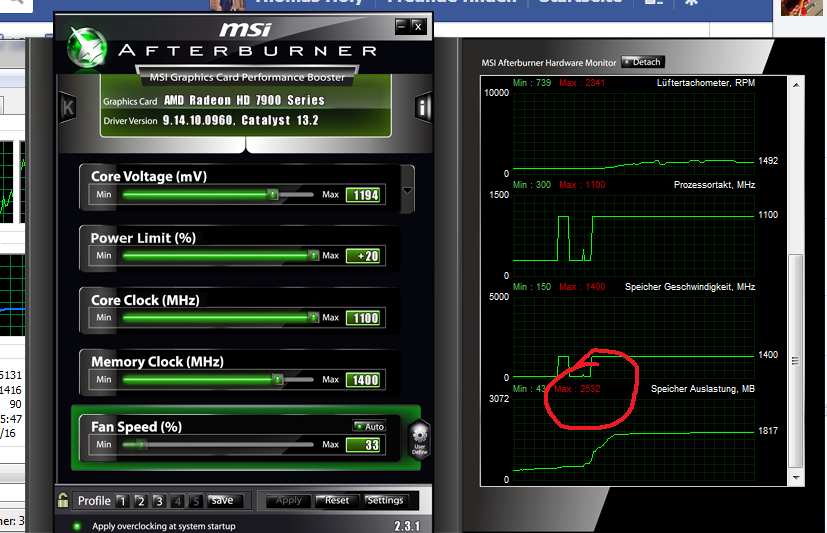Click the hardware monitor scroll down arrow

point(796,478)
